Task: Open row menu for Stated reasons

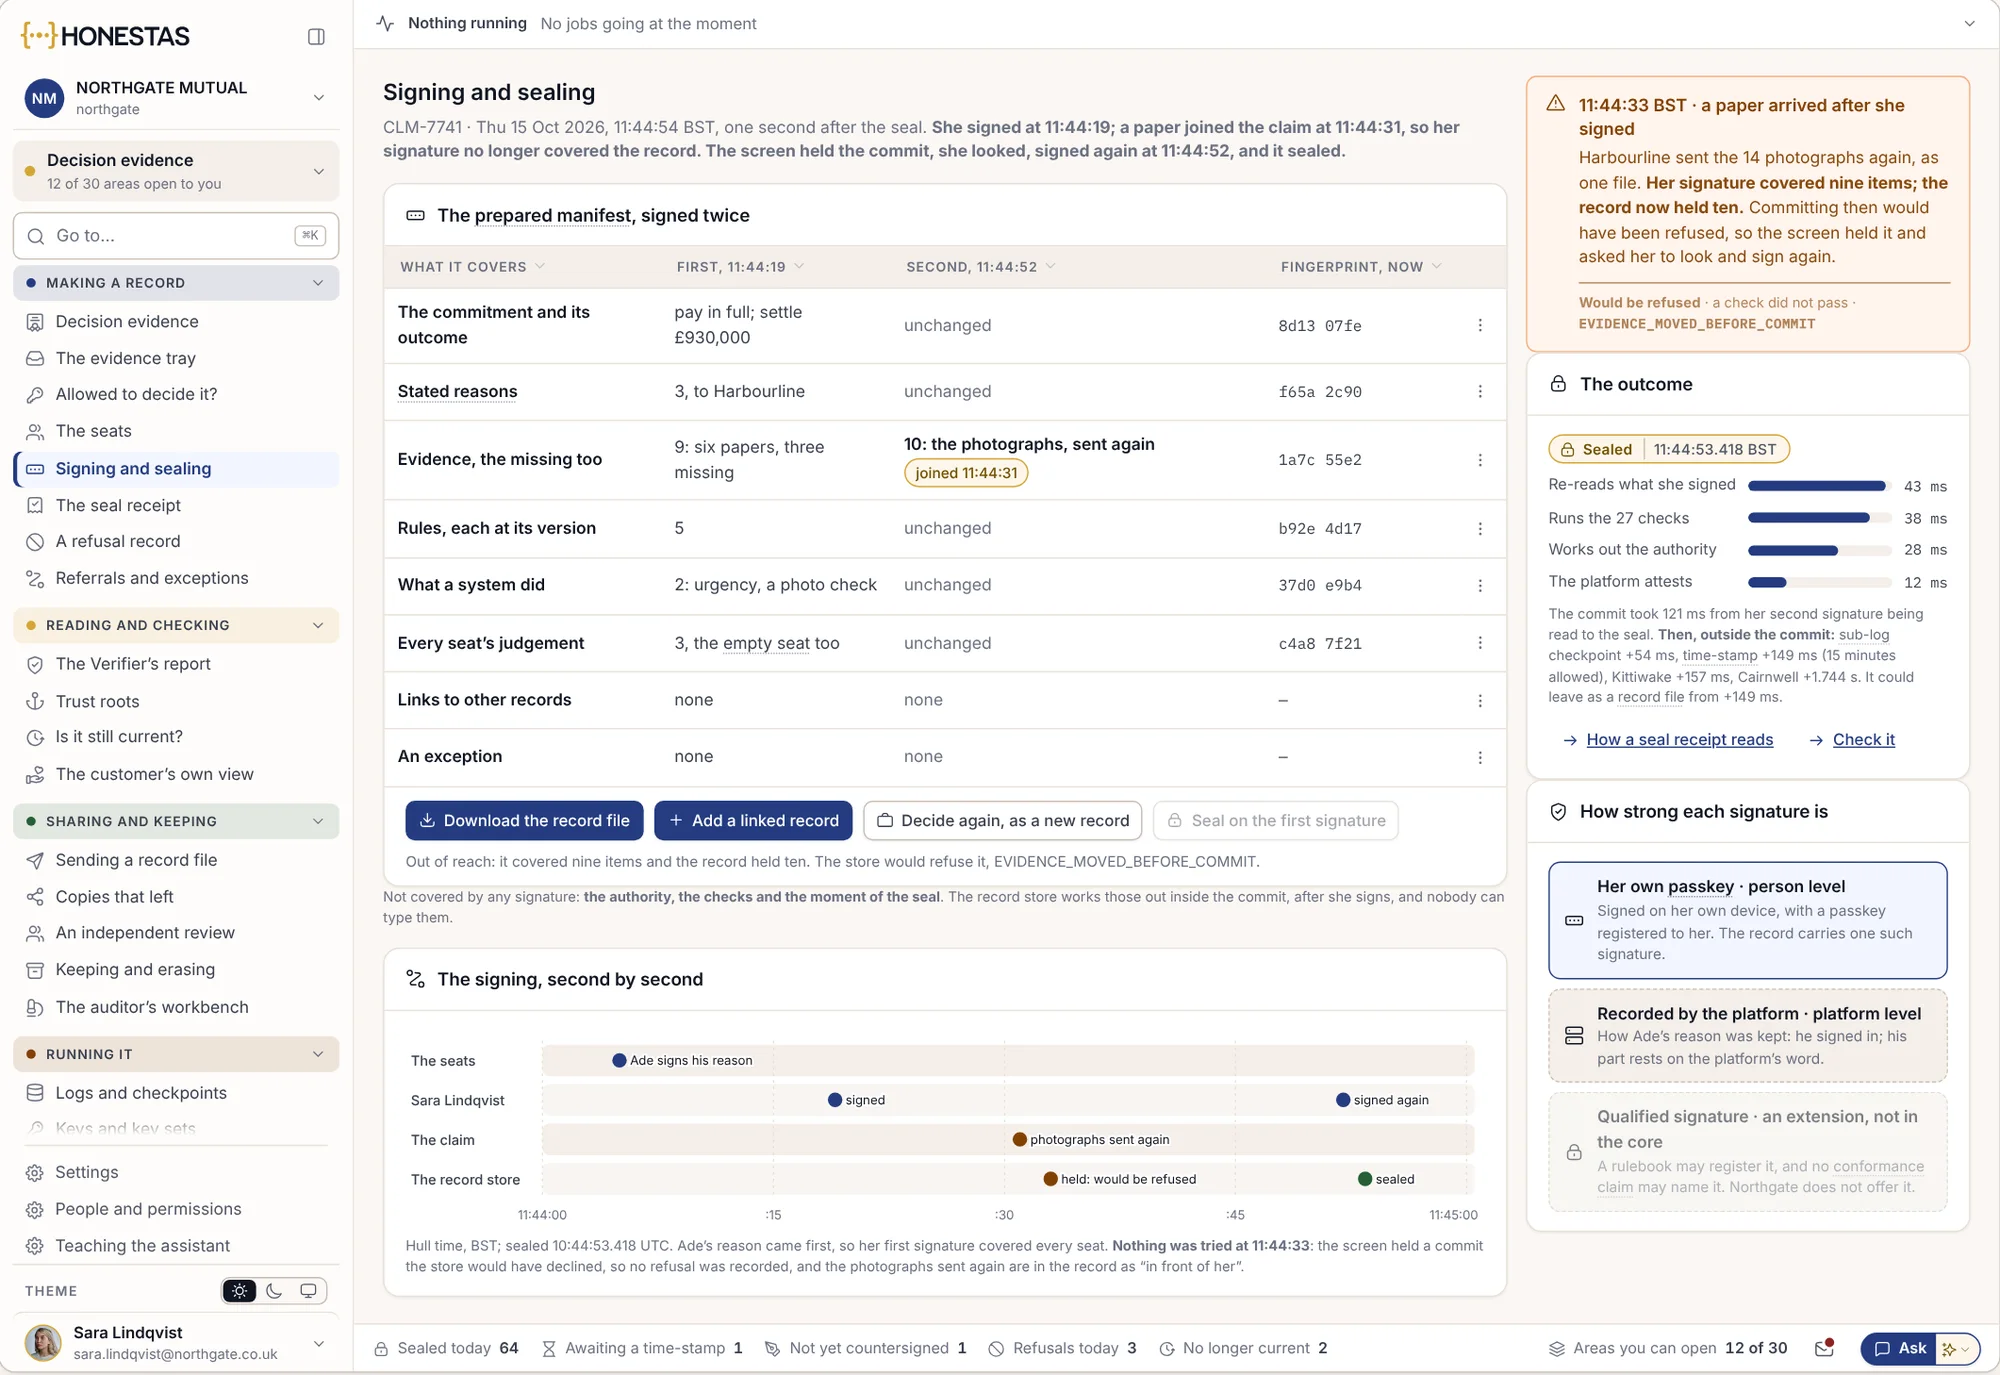Action: click(x=1480, y=392)
